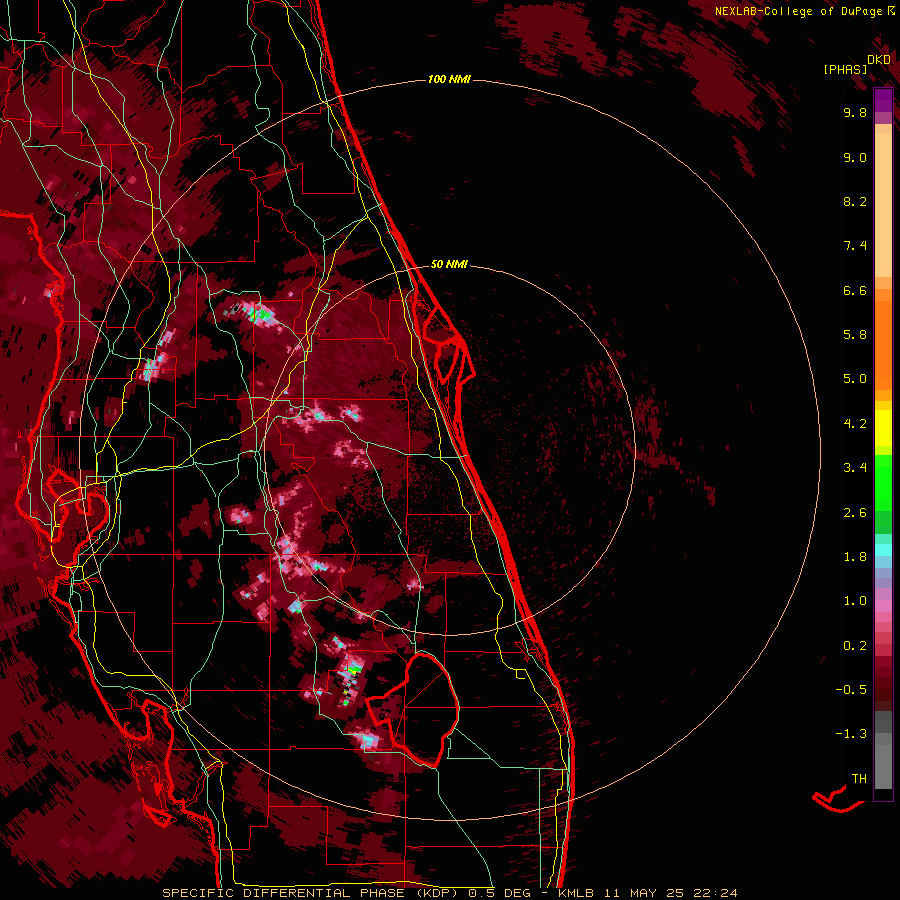Click the [PHAS] legend unit label
The width and height of the screenshot is (900, 900).
point(845,70)
